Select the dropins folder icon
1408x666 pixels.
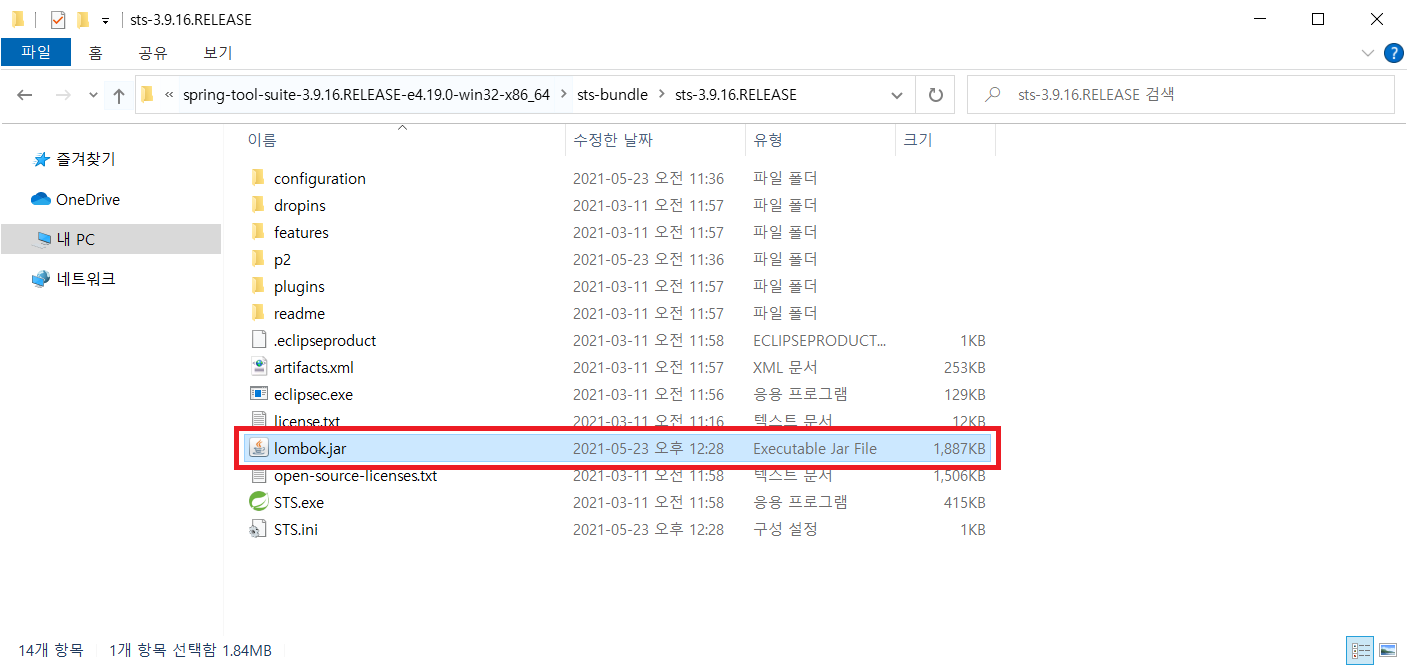click(258, 205)
